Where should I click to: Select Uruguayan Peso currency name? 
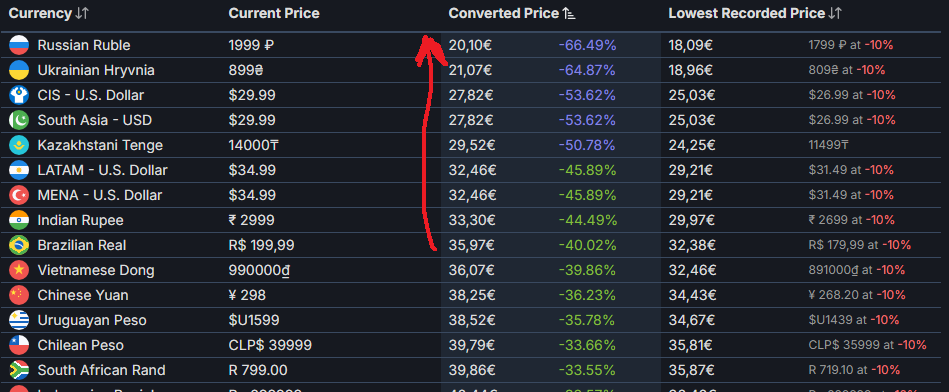point(92,320)
